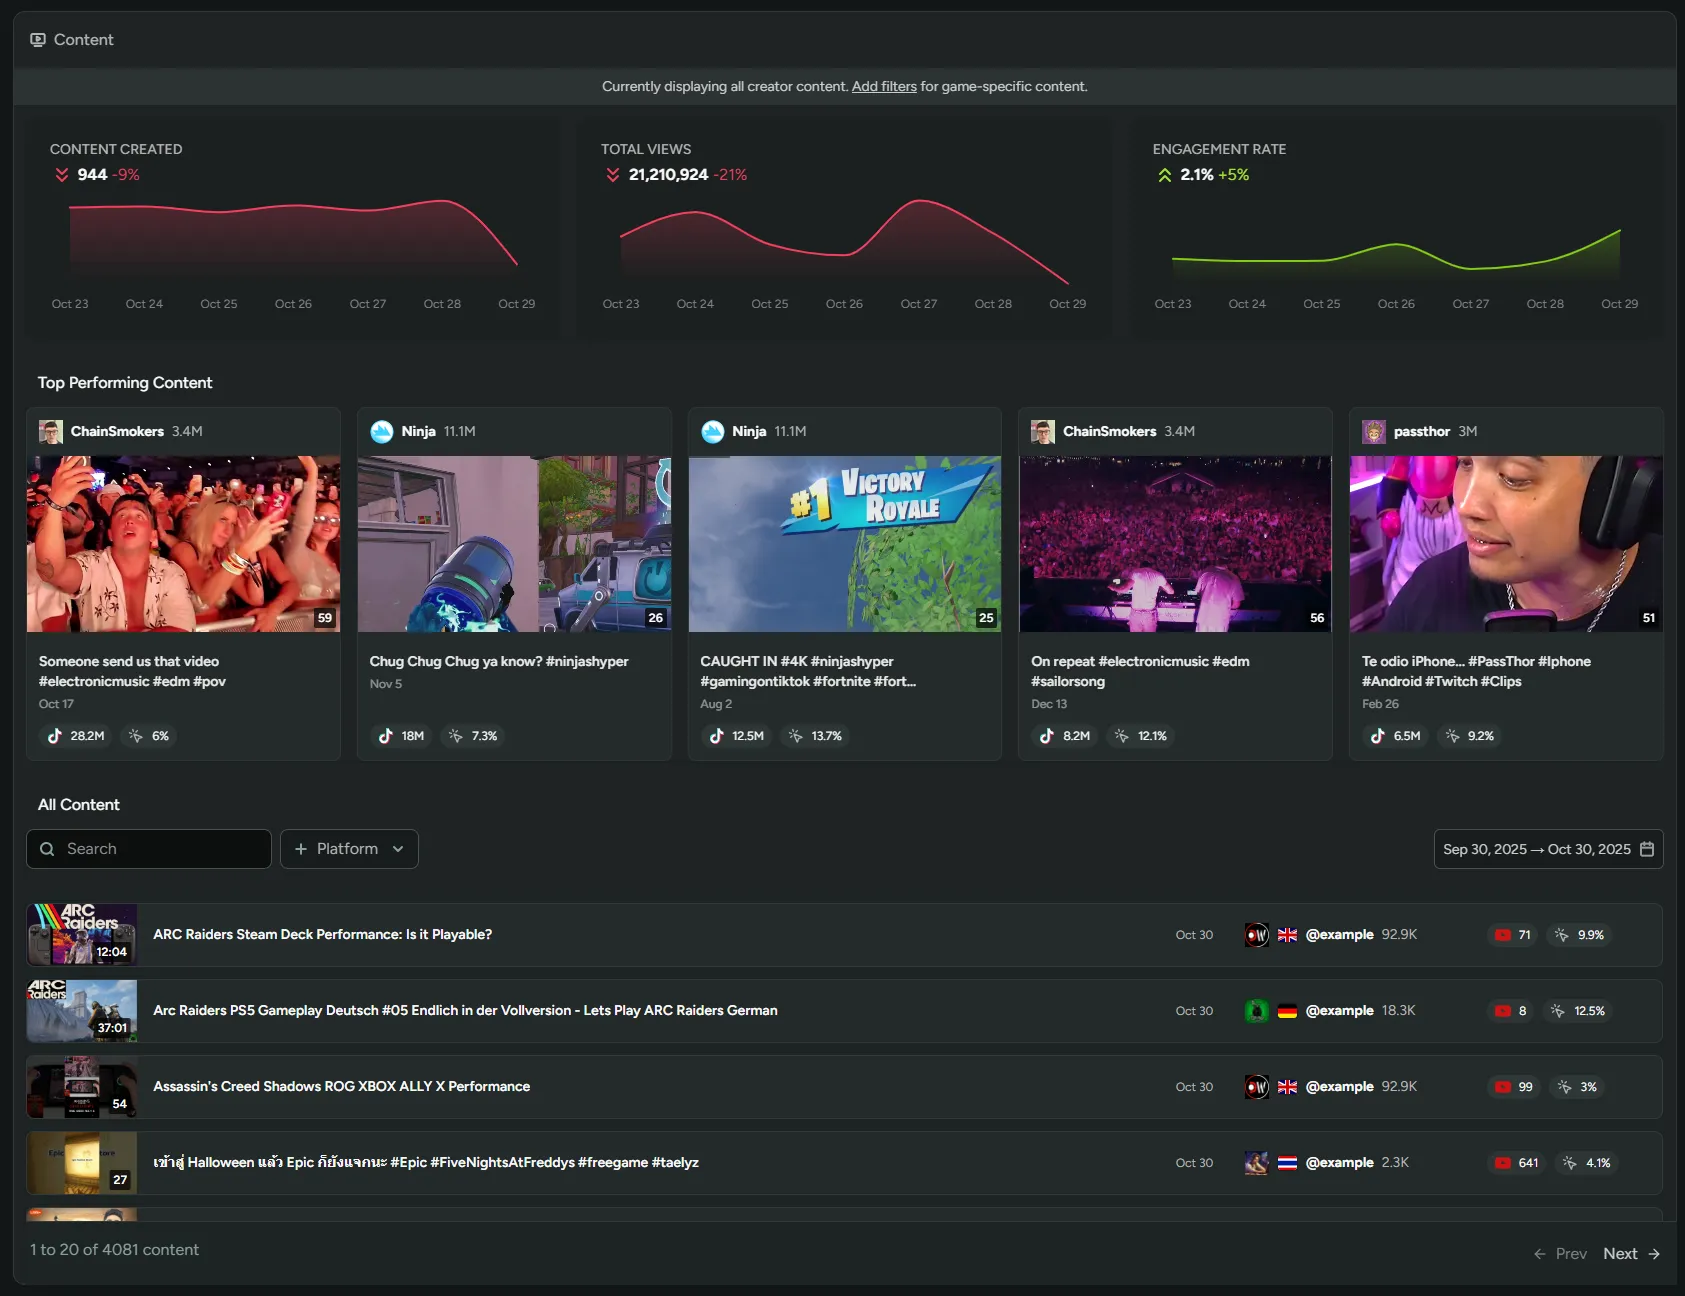This screenshot has height=1296, width=1685.
Task: Click the magnifier icon in the search bar
Action: click(x=47, y=848)
